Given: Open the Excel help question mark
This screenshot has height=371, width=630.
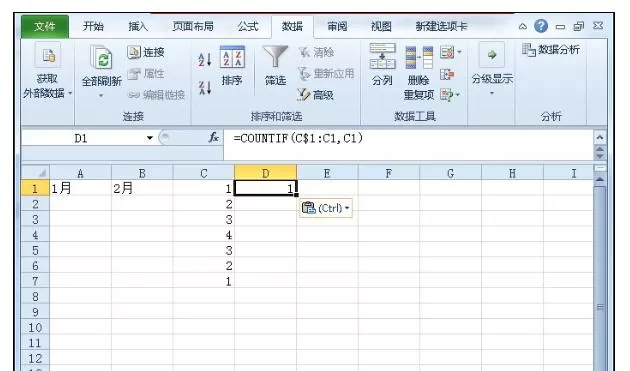Looking at the screenshot, I should pos(541,26).
